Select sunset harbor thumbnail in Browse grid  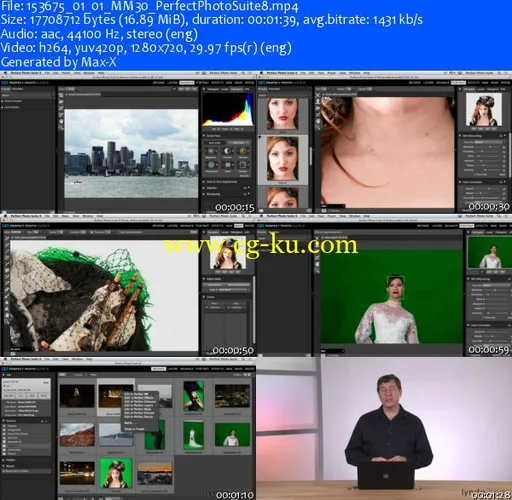155,474
